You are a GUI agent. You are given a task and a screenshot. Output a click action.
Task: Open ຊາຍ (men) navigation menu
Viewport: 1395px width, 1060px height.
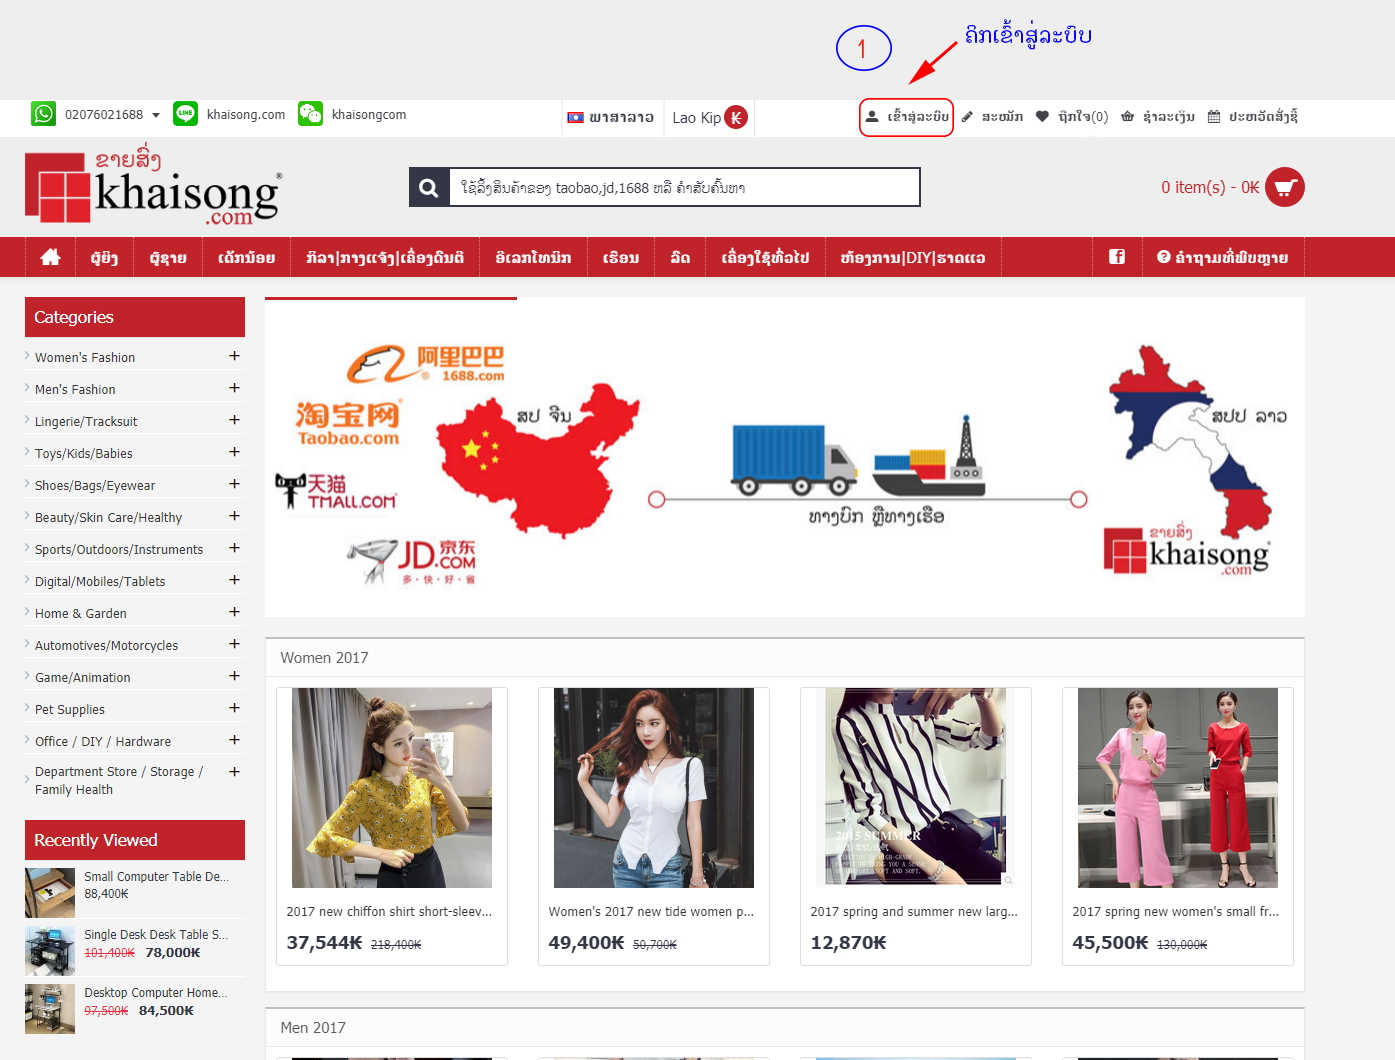click(168, 257)
